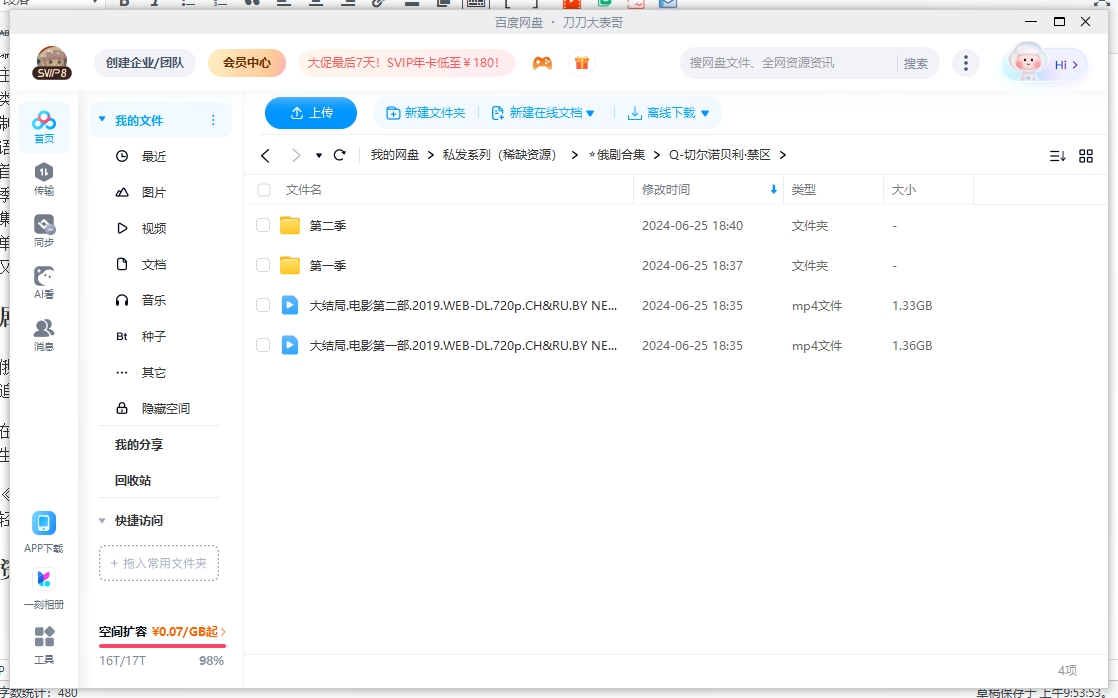This screenshot has width=1118, height=698.
Task: Click the storage usage progress bar
Action: pos(162,644)
